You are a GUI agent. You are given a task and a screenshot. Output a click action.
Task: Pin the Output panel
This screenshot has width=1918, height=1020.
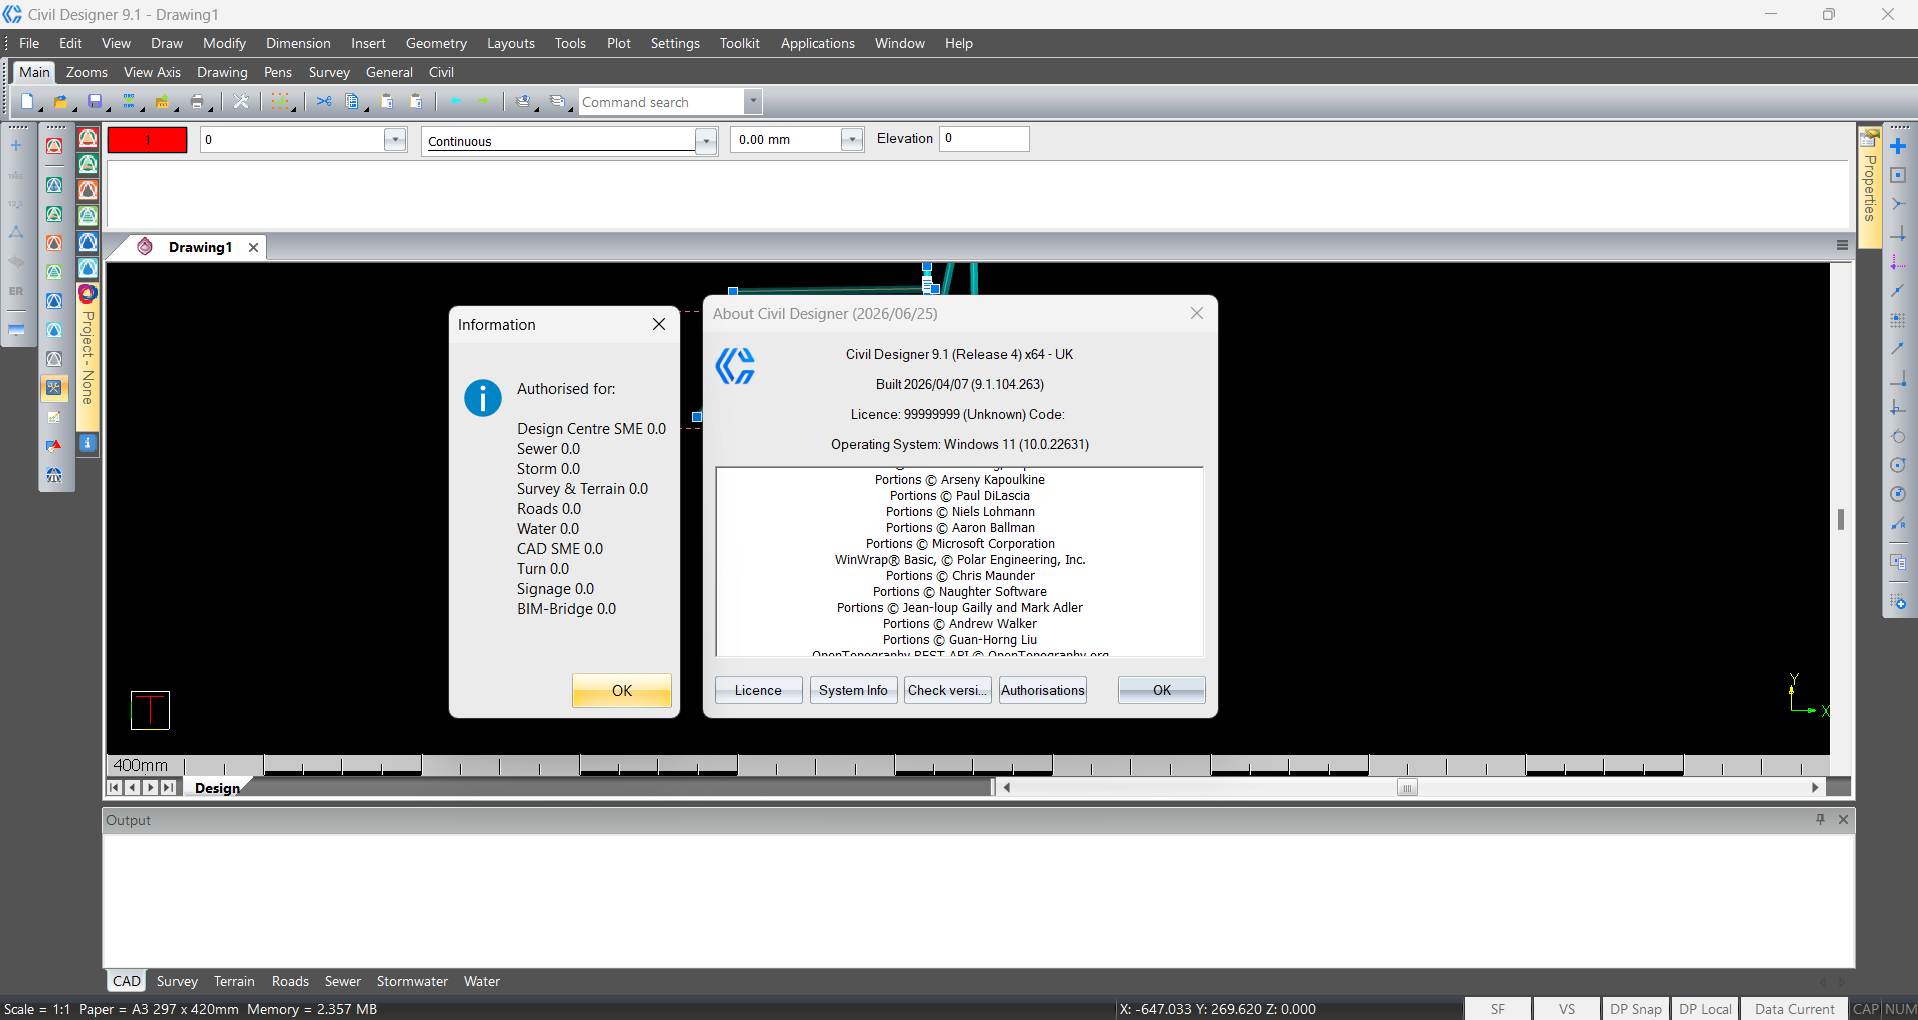(1820, 820)
